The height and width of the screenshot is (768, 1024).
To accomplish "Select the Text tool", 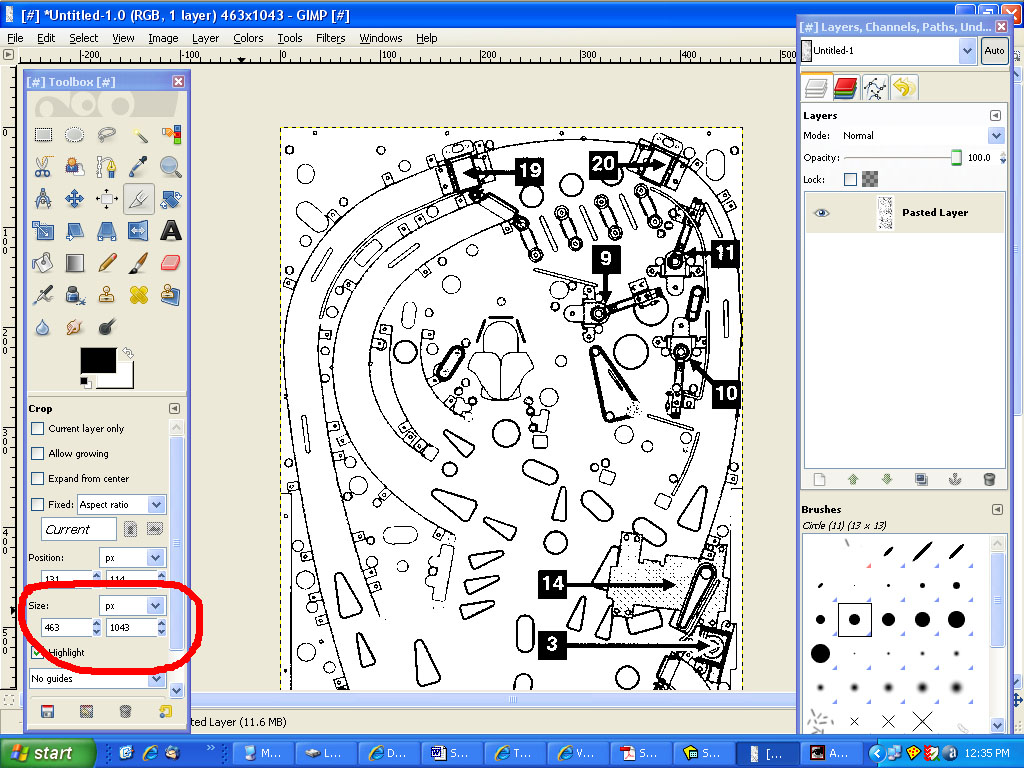I will [x=171, y=231].
